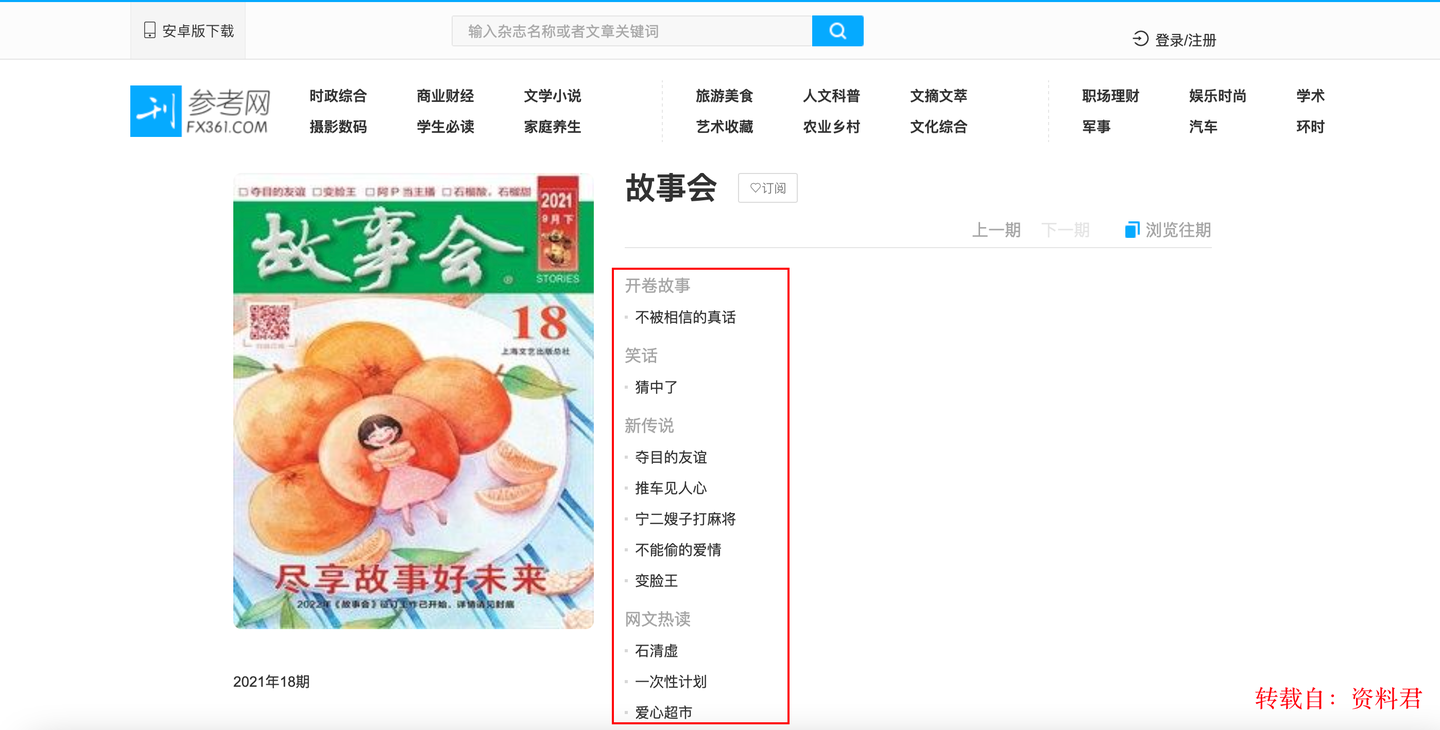Open the 文化综合 category
The width and height of the screenshot is (1440, 730).
938,127
